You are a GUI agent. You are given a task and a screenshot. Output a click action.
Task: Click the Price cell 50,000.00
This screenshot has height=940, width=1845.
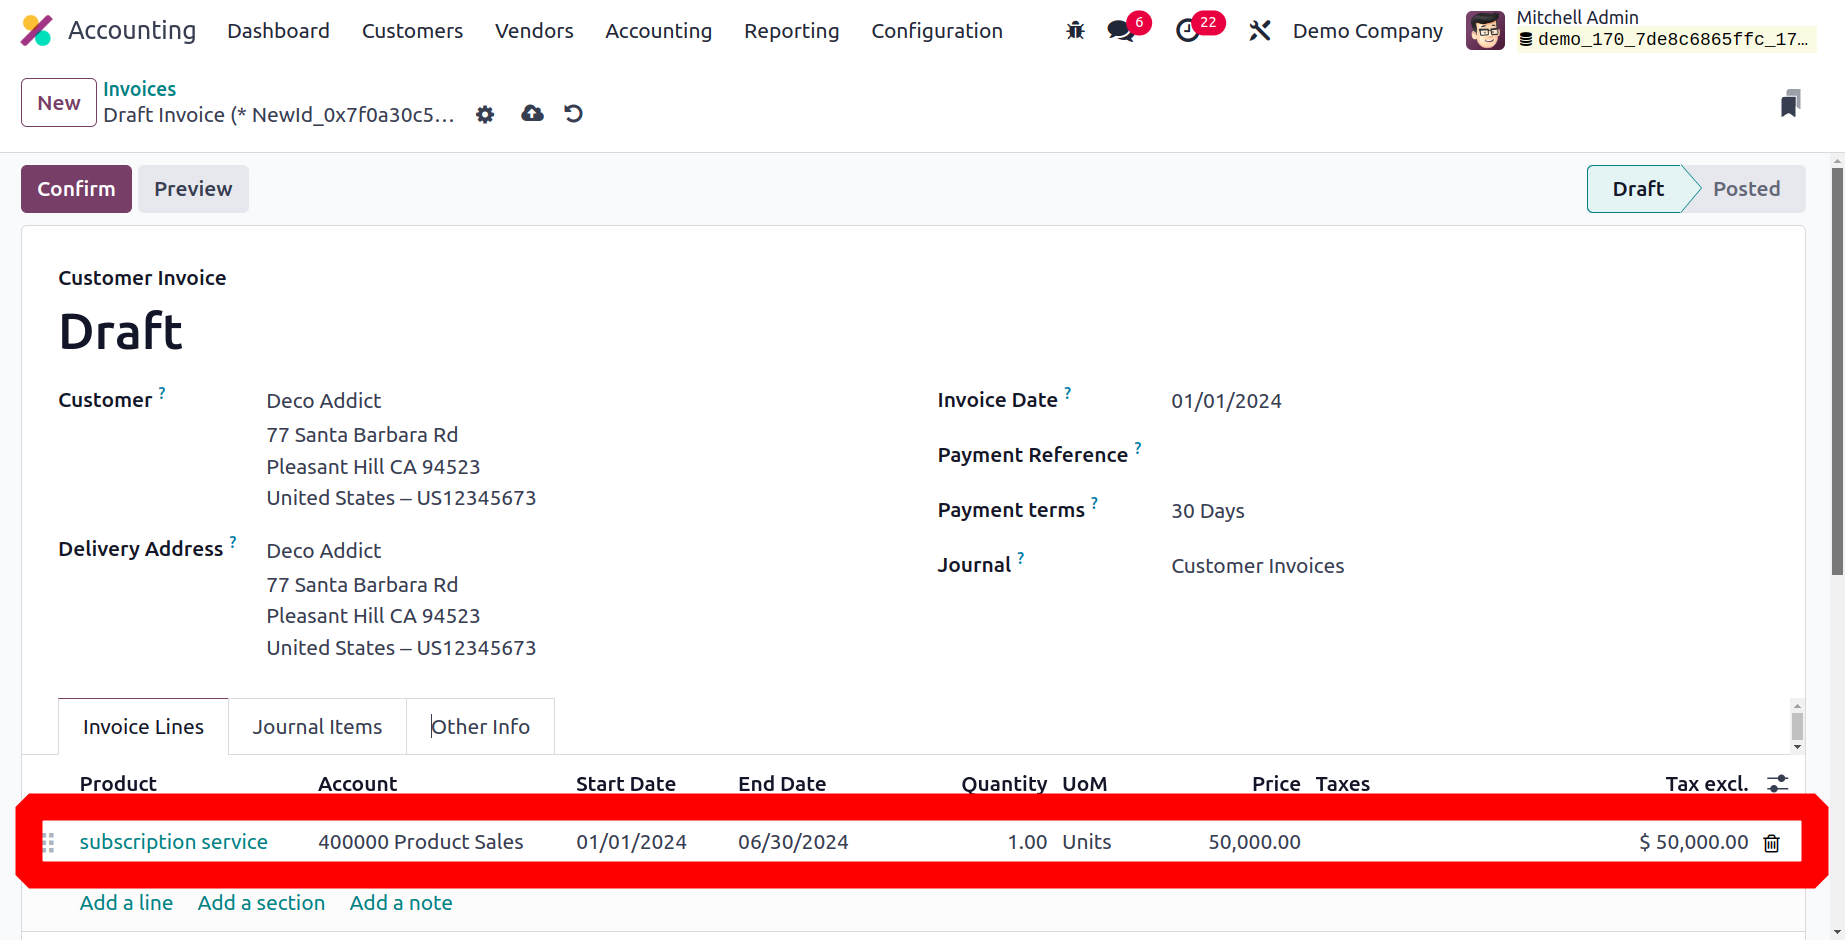coord(1254,842)
